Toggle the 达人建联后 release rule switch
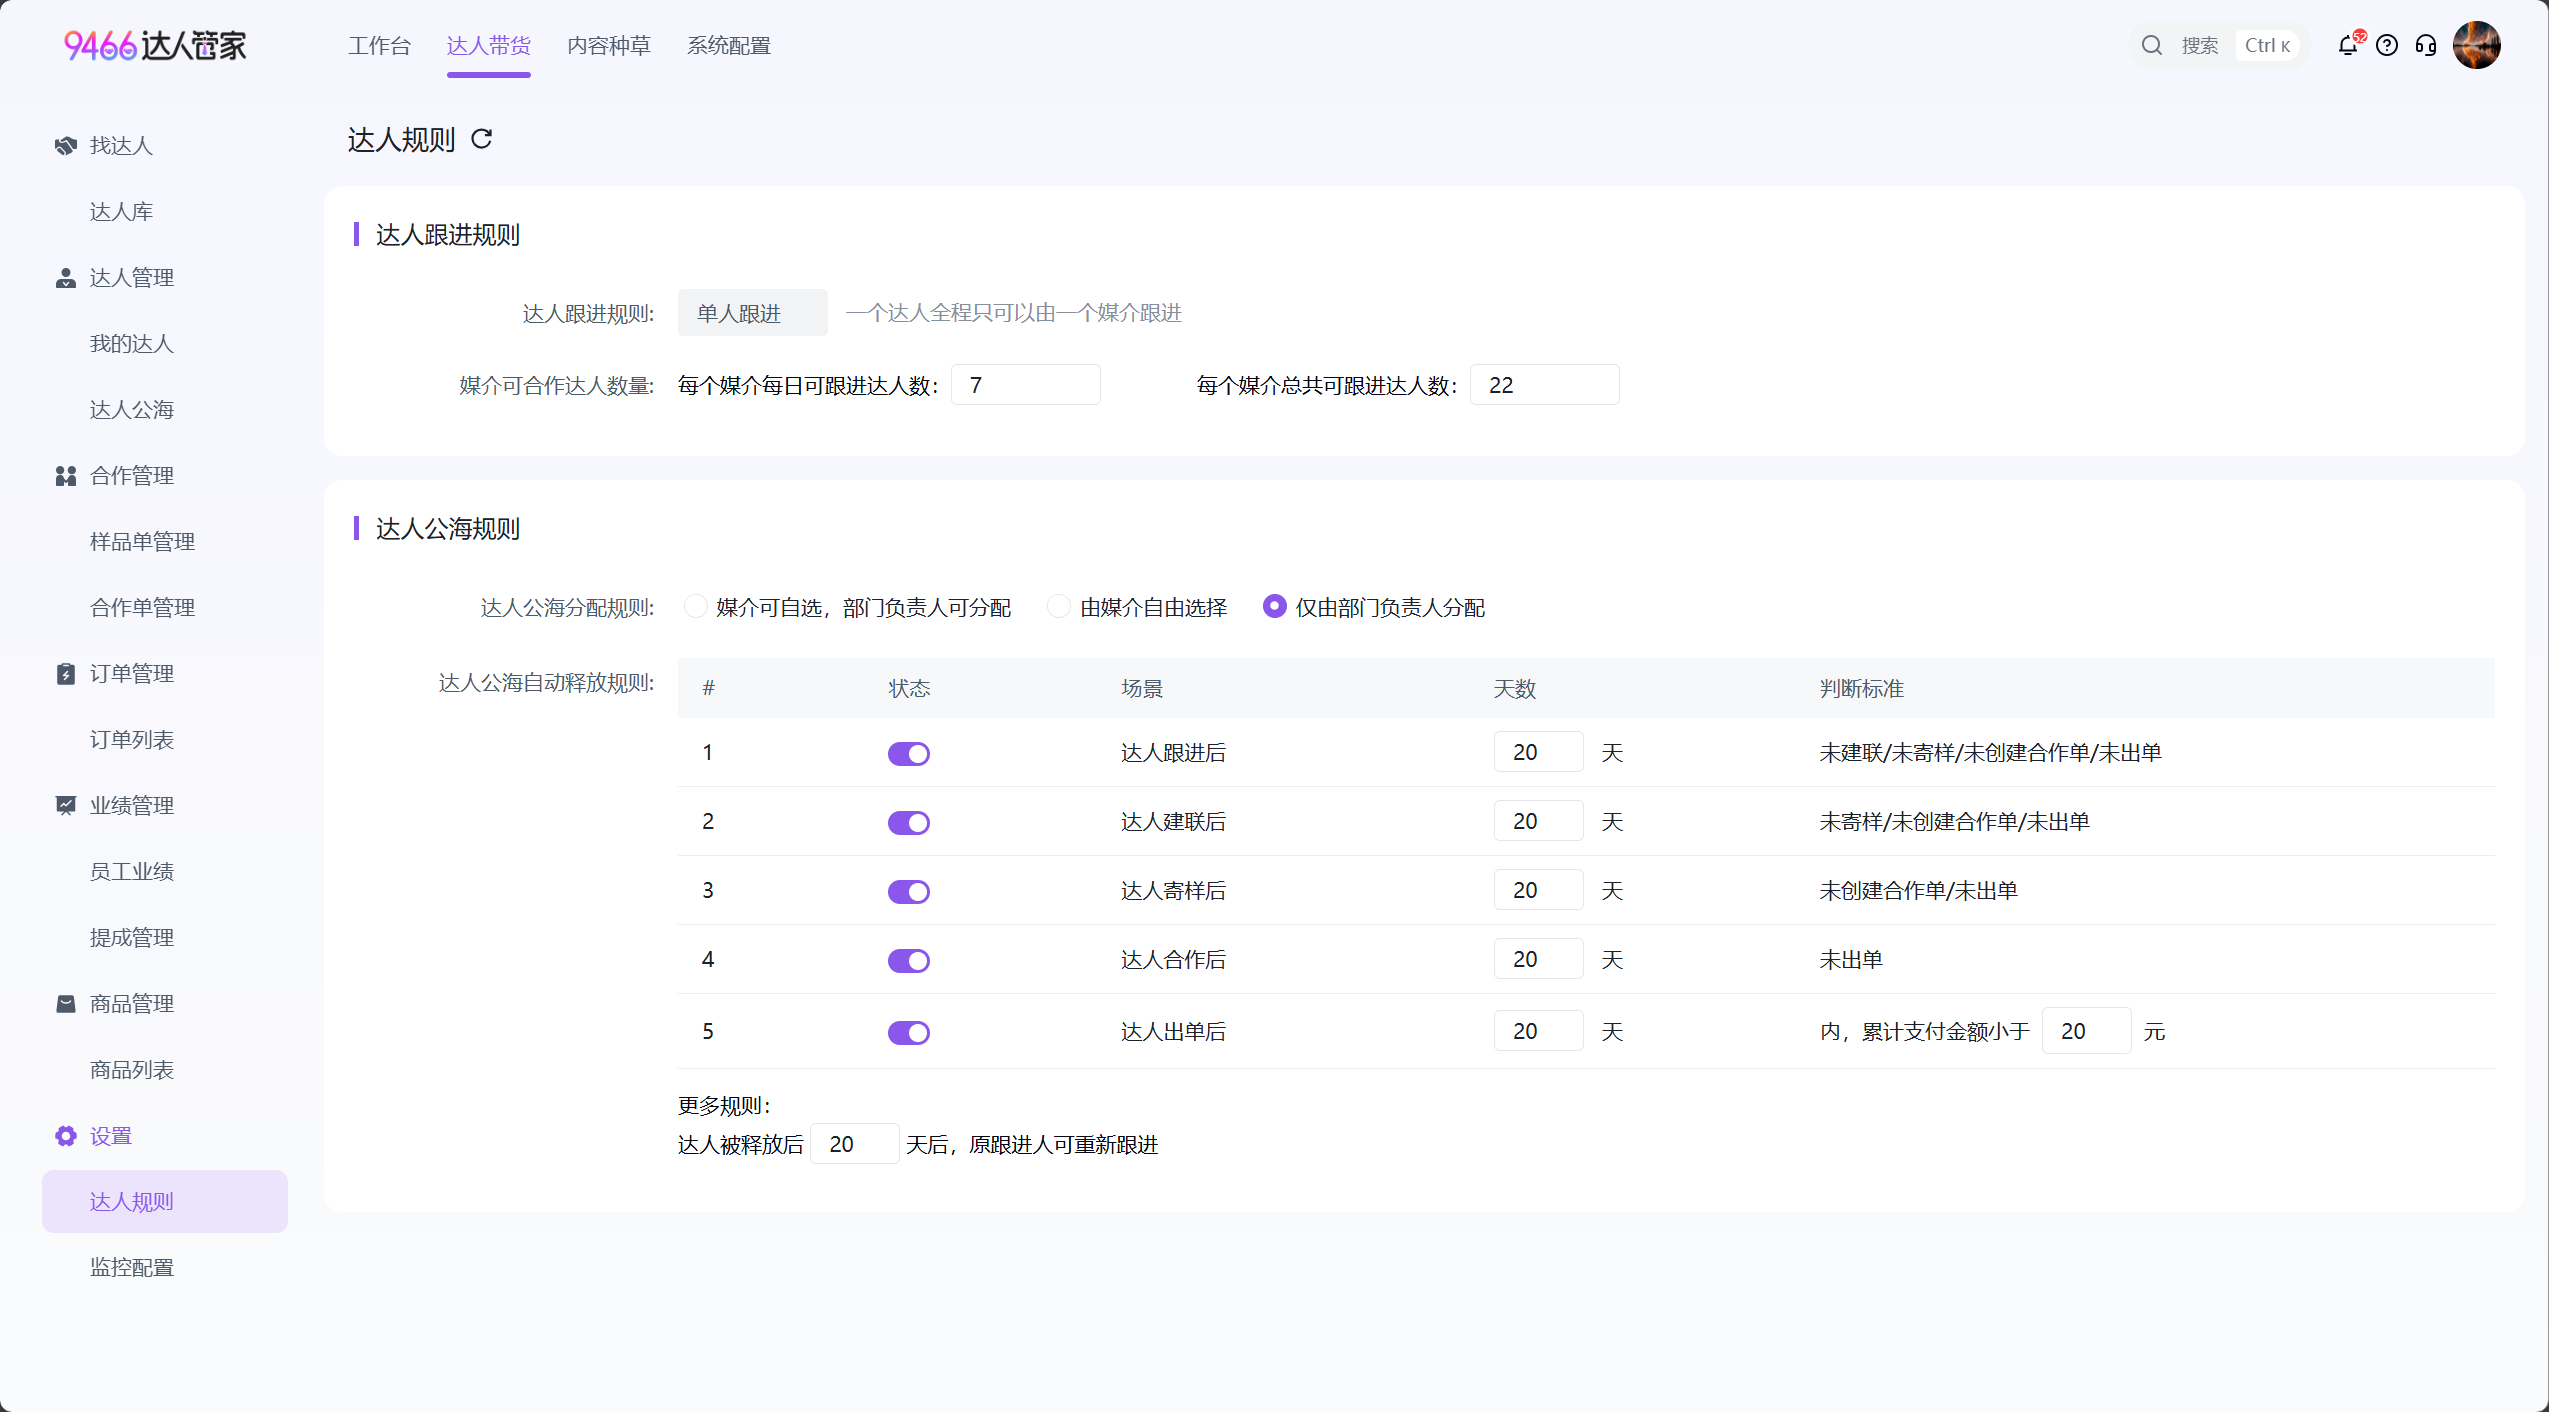 tap(909, 823)
